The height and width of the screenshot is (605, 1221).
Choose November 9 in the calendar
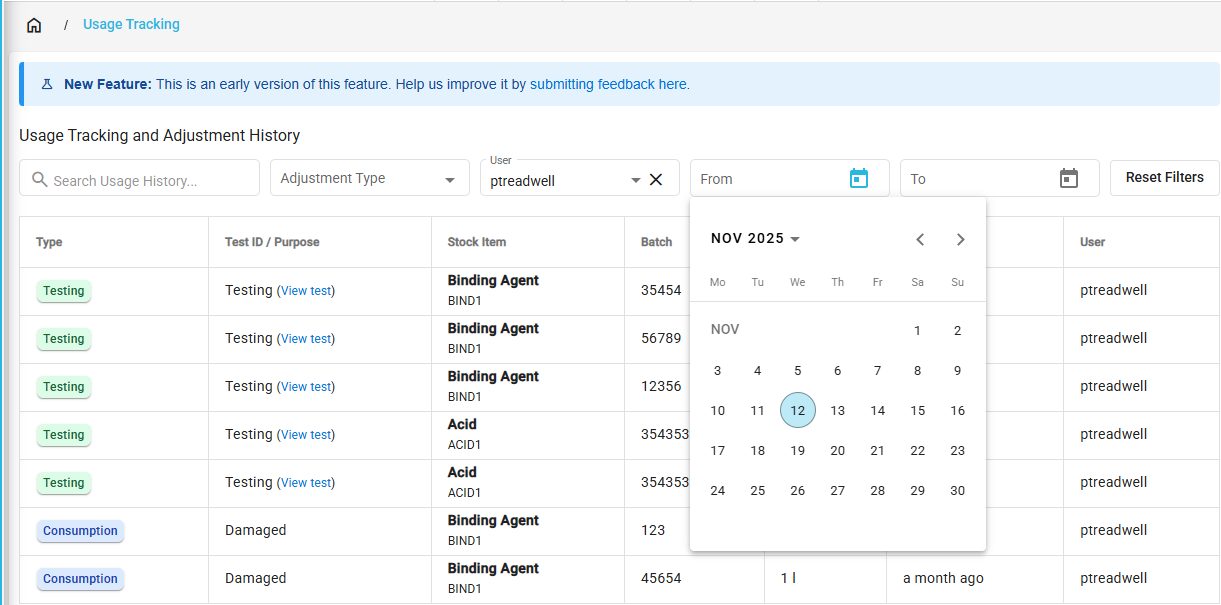pyautogui.click(x=958, y=370)
